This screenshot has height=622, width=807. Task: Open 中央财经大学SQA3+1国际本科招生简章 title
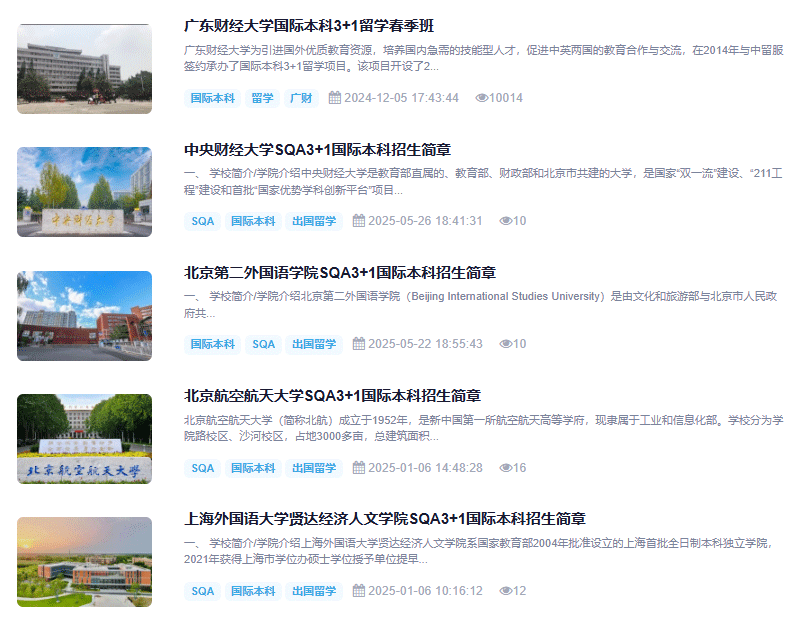tap(317, 150)
